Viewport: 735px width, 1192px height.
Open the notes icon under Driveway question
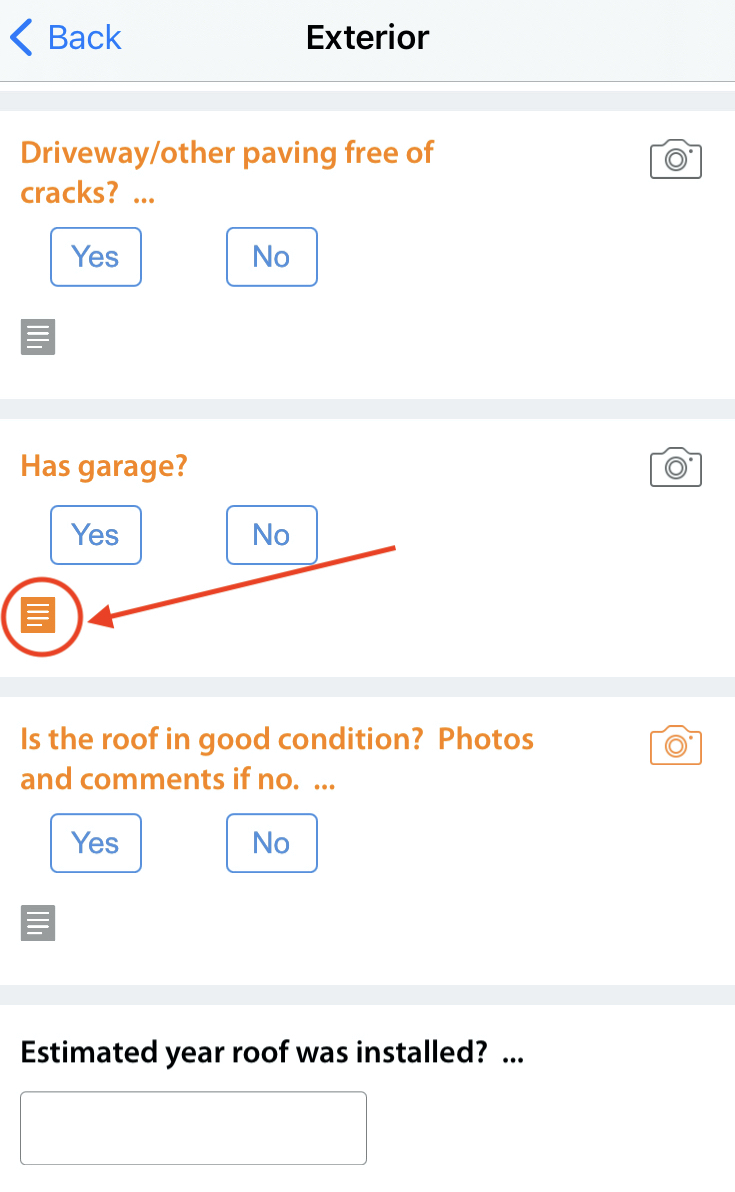[38, 338]
